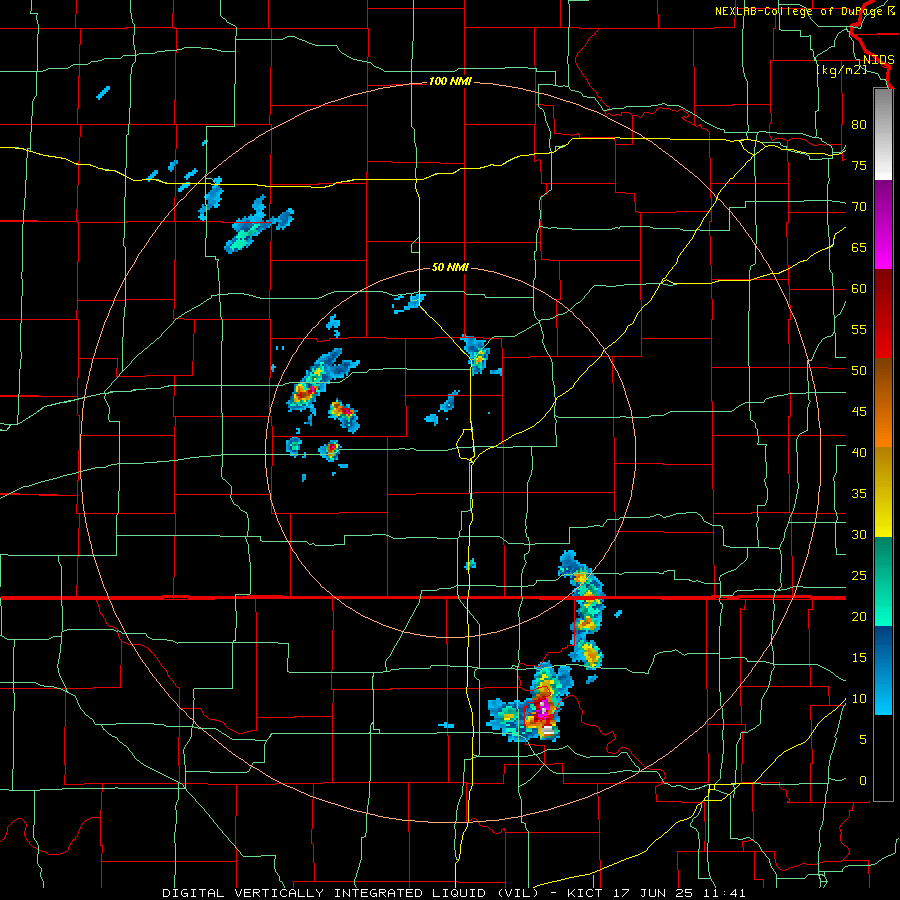
Task: Click scale value "80"
Action: click(859, 125)
